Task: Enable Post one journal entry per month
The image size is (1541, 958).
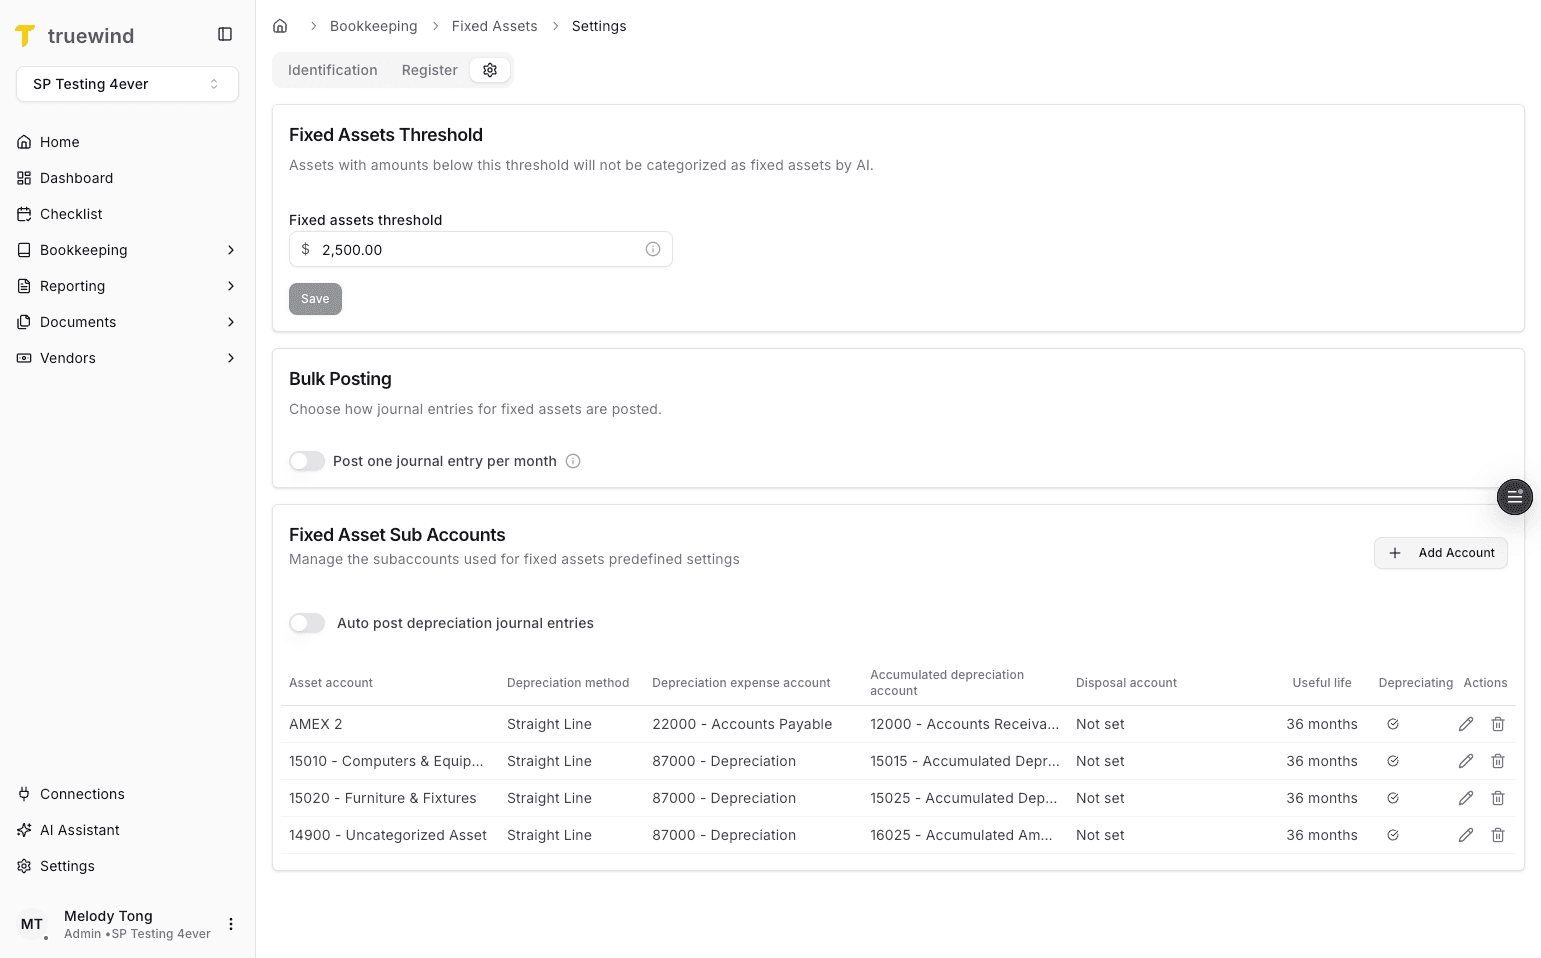Action: (x=307, y=460)
